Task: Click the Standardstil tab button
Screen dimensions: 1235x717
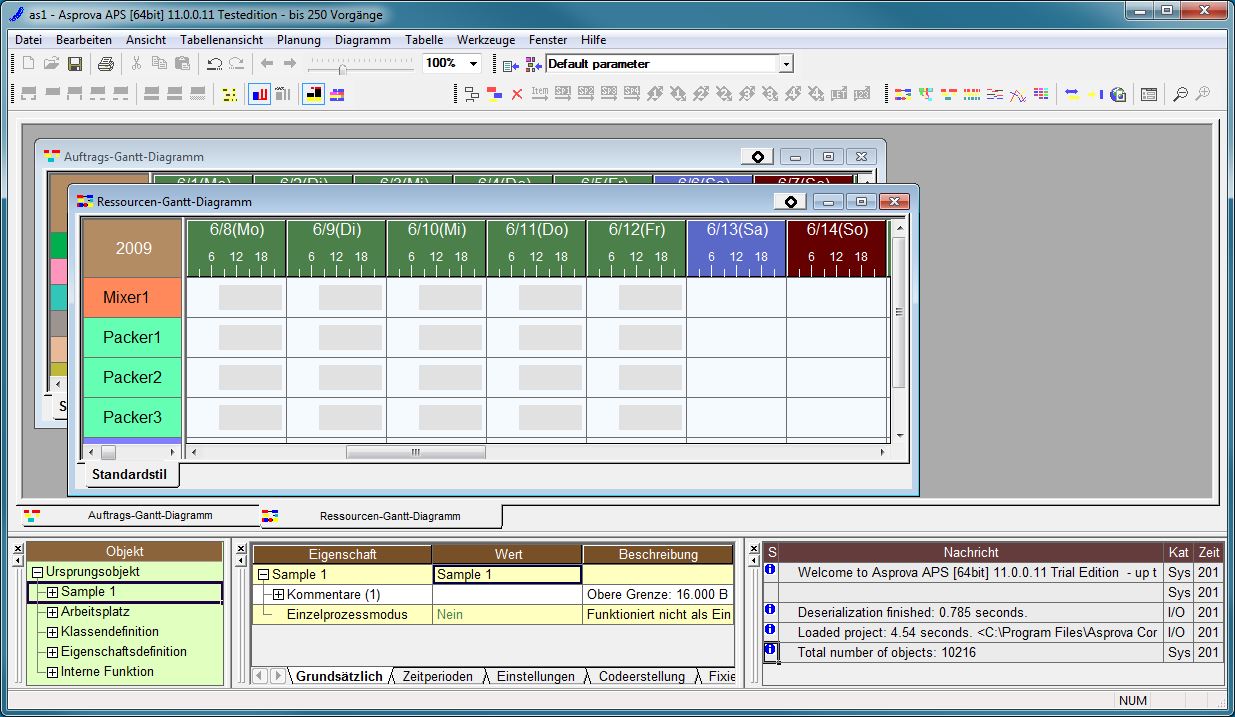Action: pyautogui.click(x=129, y=474)
